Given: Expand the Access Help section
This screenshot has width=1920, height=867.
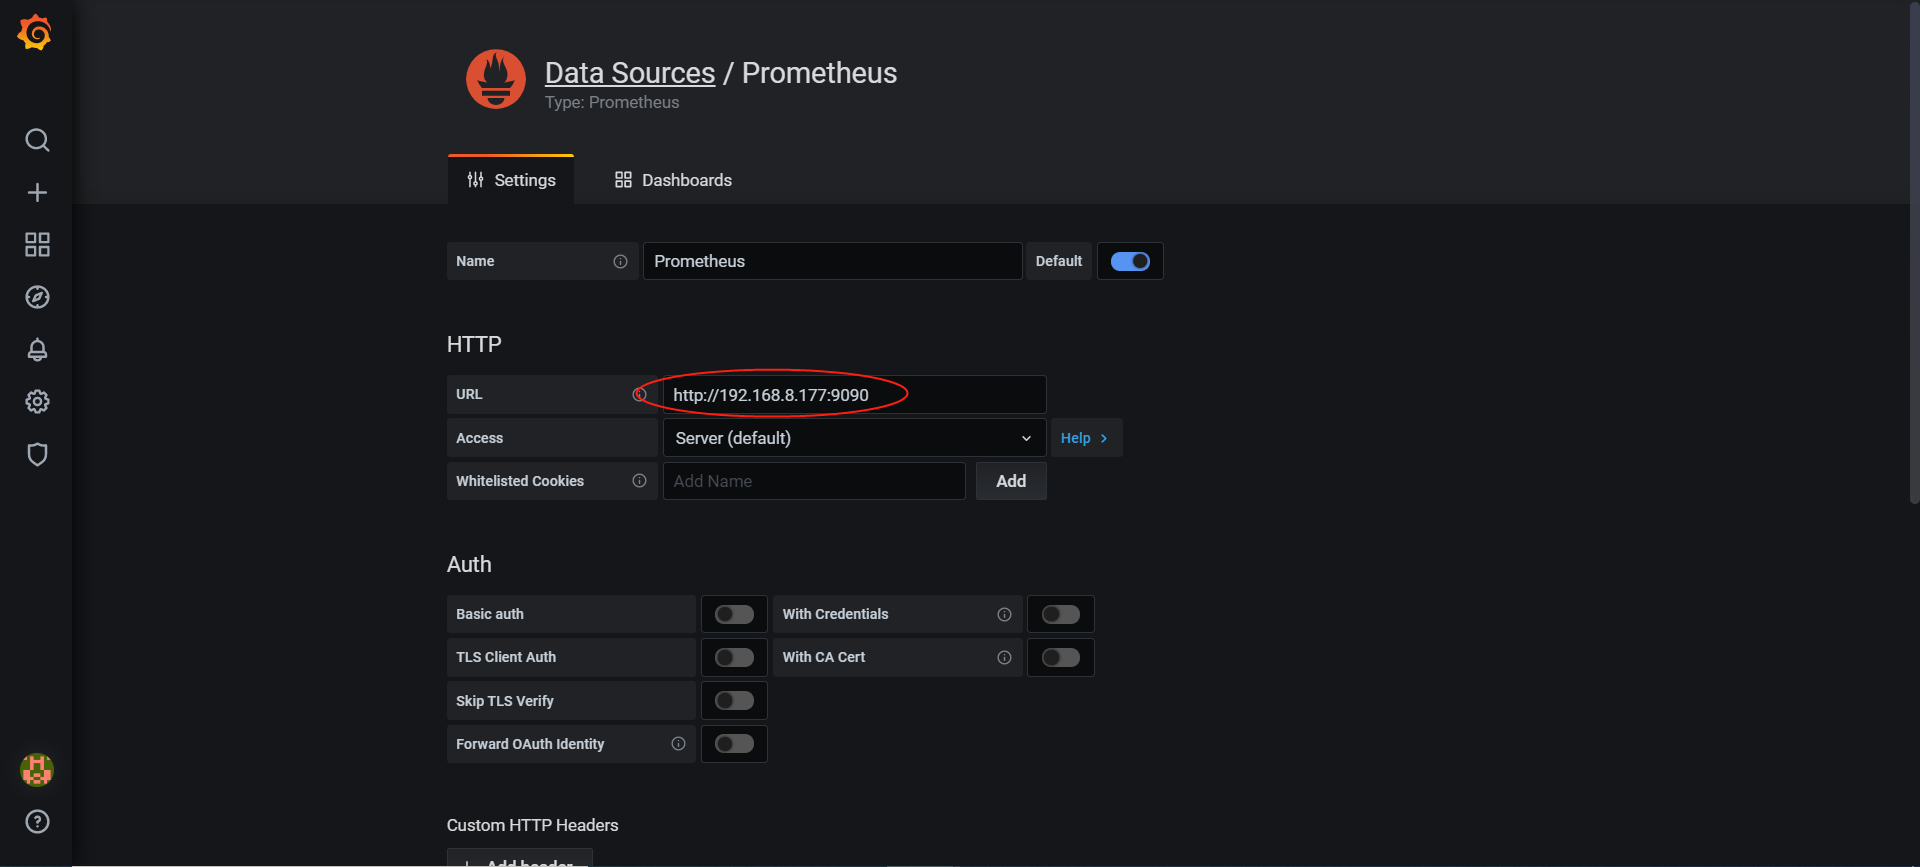Looking at the screenshot, I should point(1085,438).
